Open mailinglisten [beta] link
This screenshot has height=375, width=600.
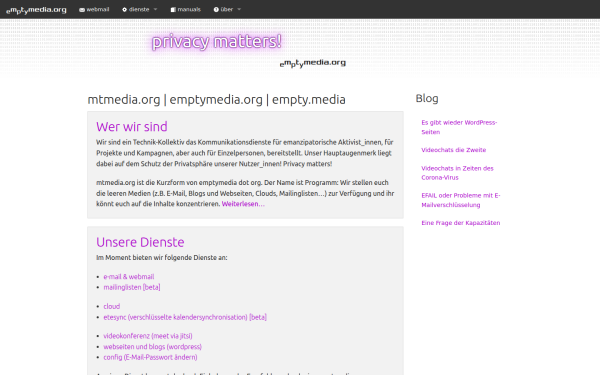(132, 287)
